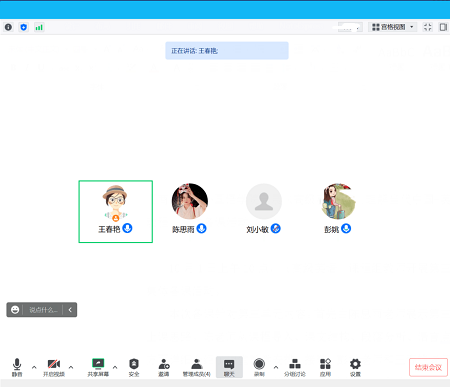The height and width of the screenshot is (387, 450).
Task: Click the exit fullscreen arrows icon
Action: (428, 27)
